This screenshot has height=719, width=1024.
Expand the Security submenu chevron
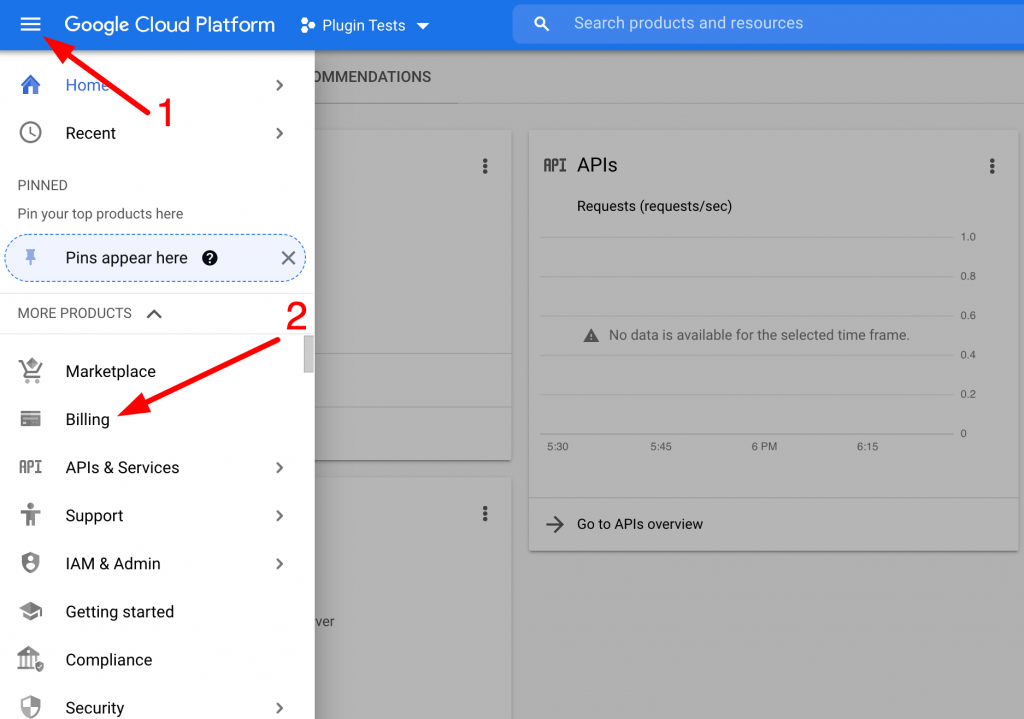click(280, 708)
